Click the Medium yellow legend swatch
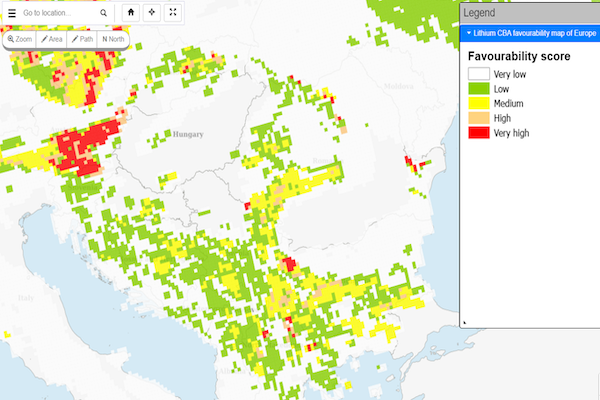Image resolution: width=600 pixels, height=400 pixels. [479, 104]
